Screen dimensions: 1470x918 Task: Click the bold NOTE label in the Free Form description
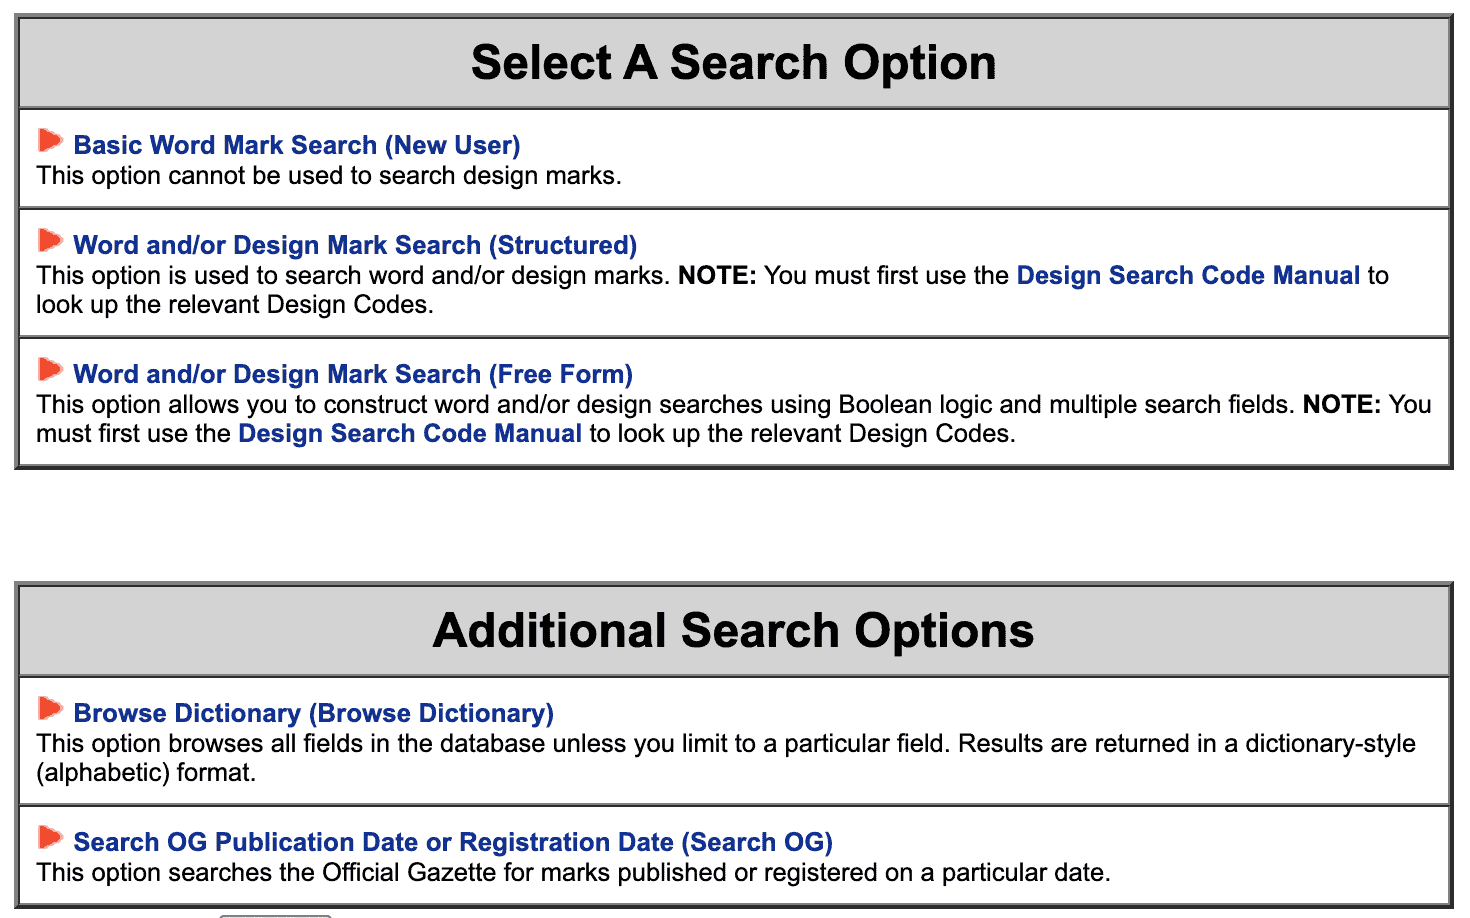point(1341,404)
